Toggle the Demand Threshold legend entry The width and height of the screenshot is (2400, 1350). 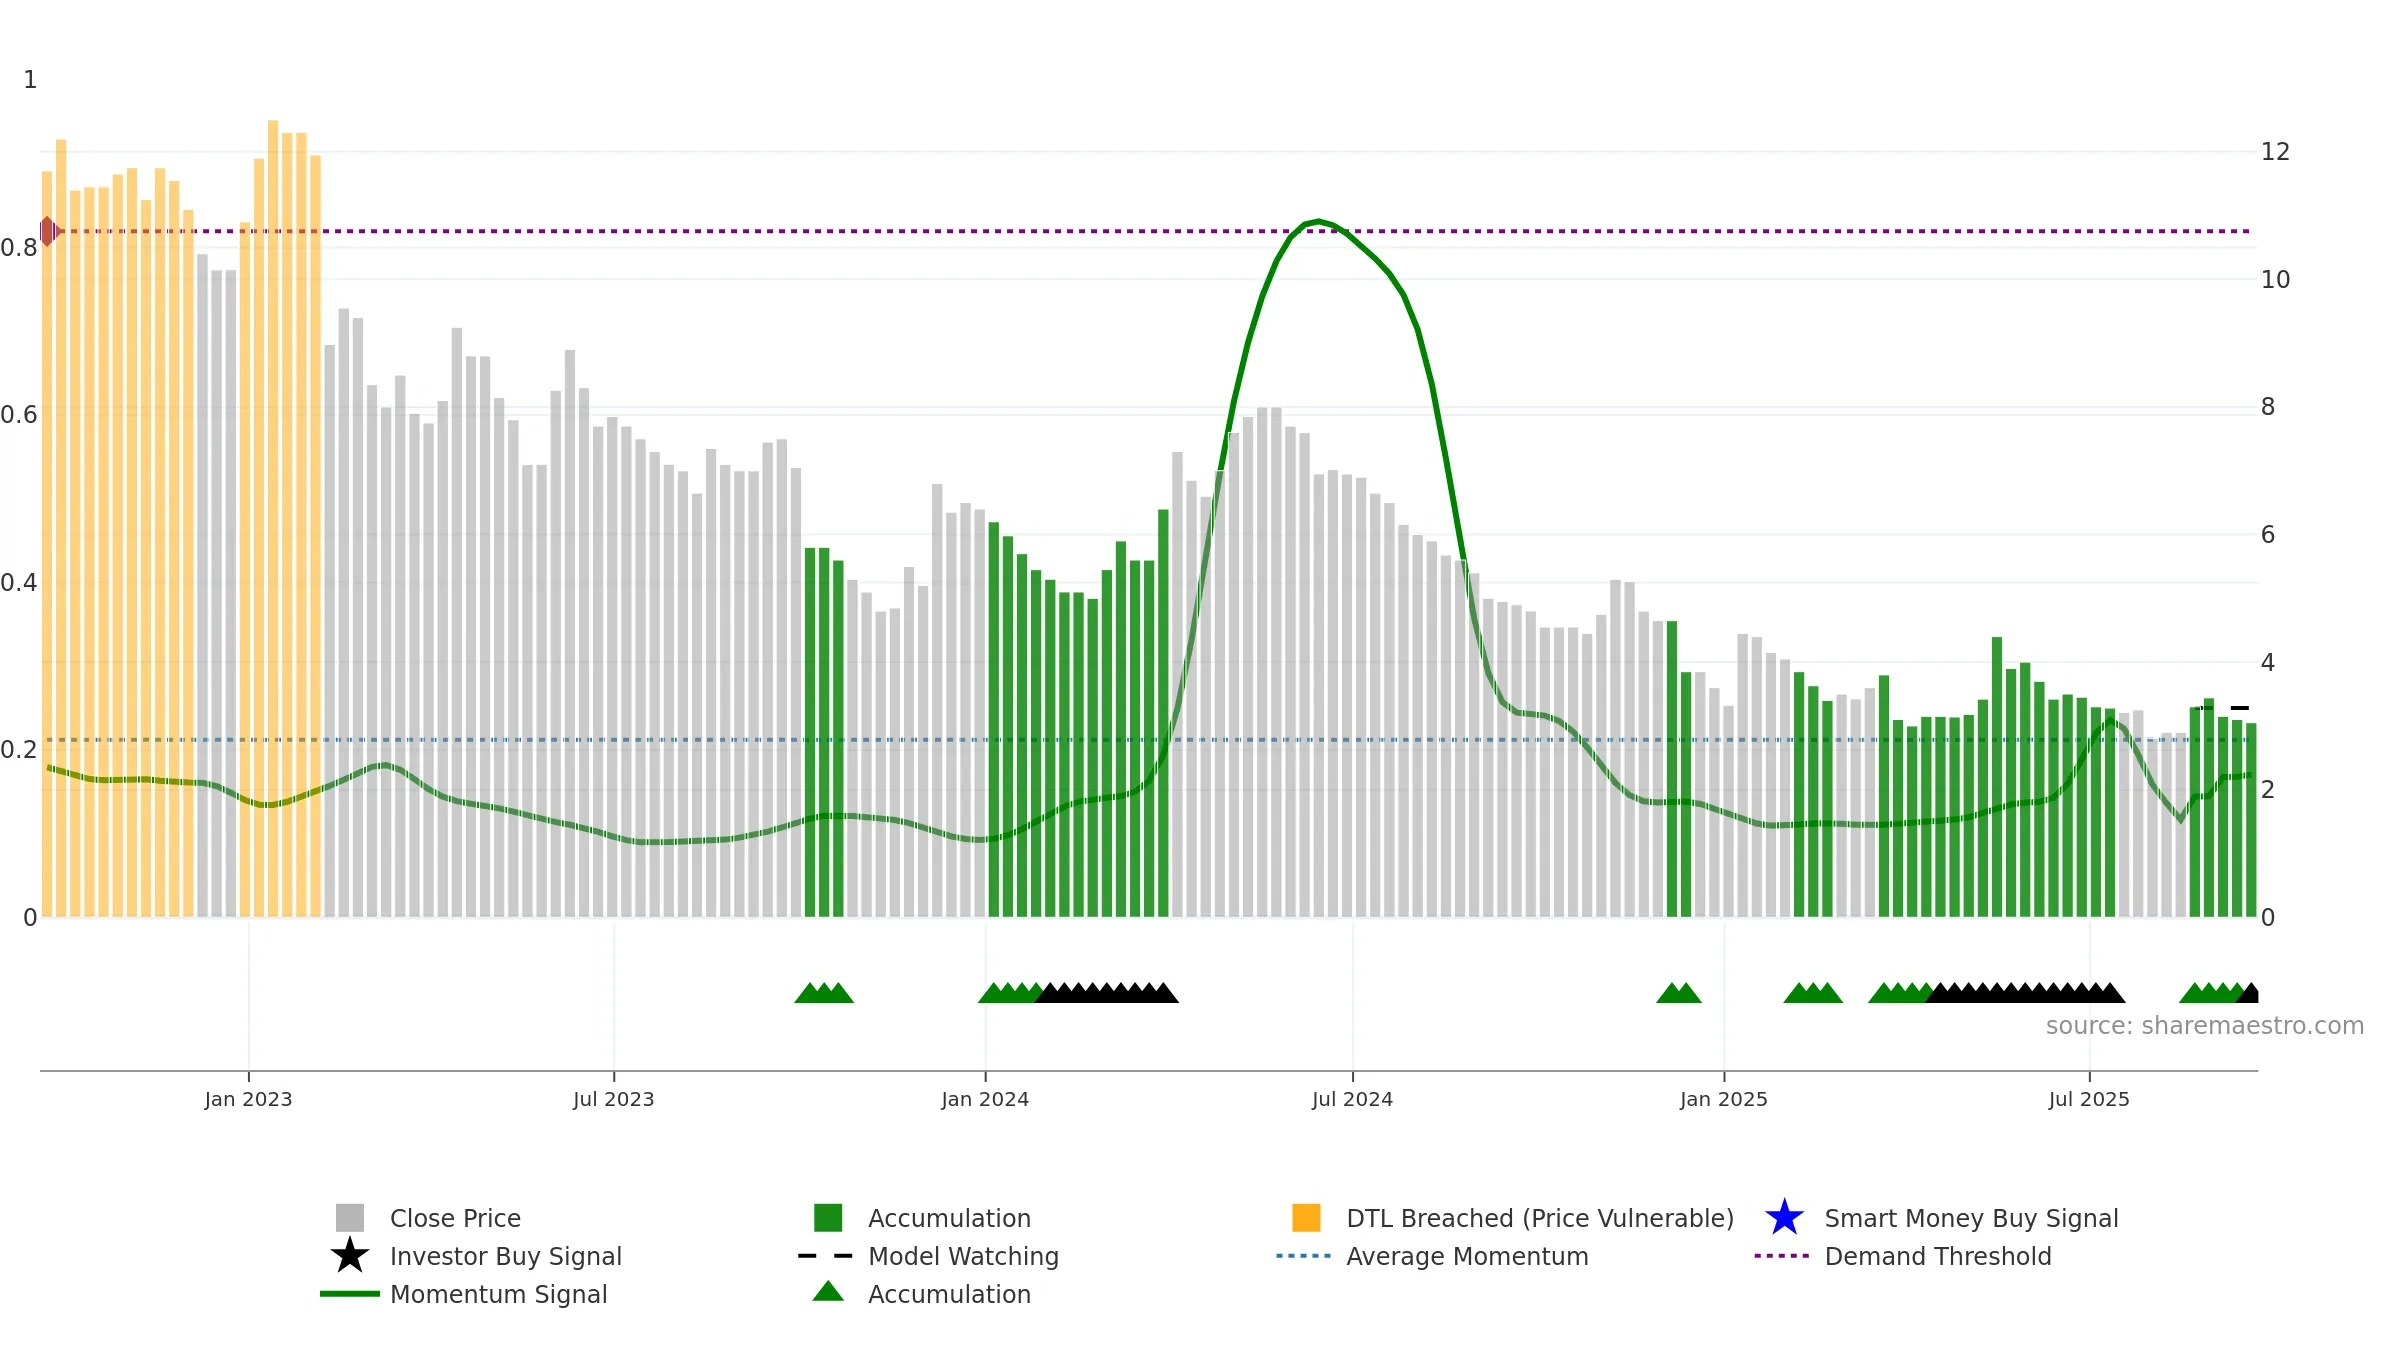[1937, 1256]
